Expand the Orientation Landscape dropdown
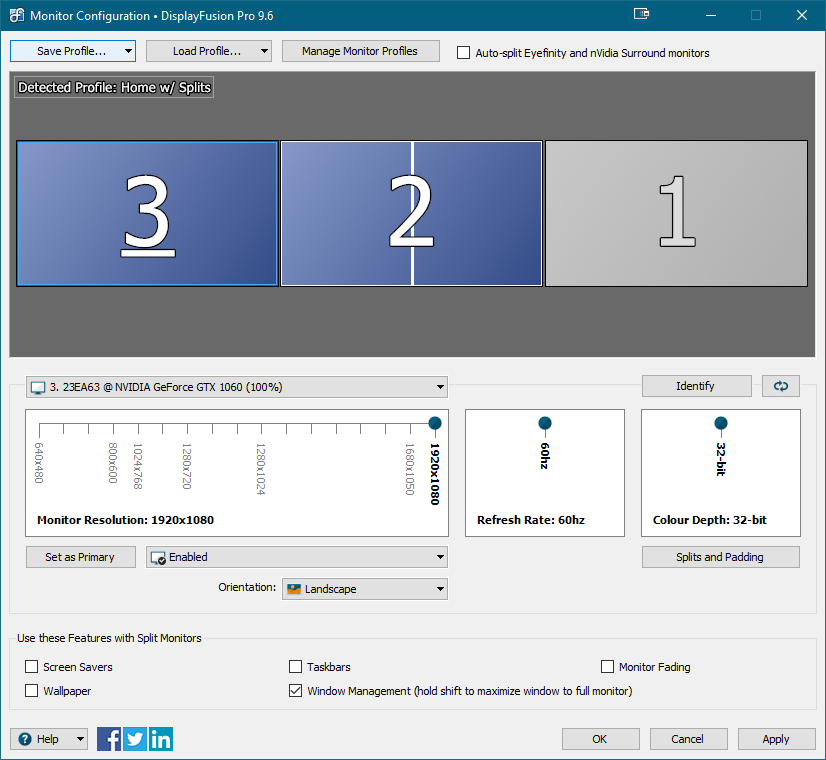826x760 pixels. click(365, 589)
